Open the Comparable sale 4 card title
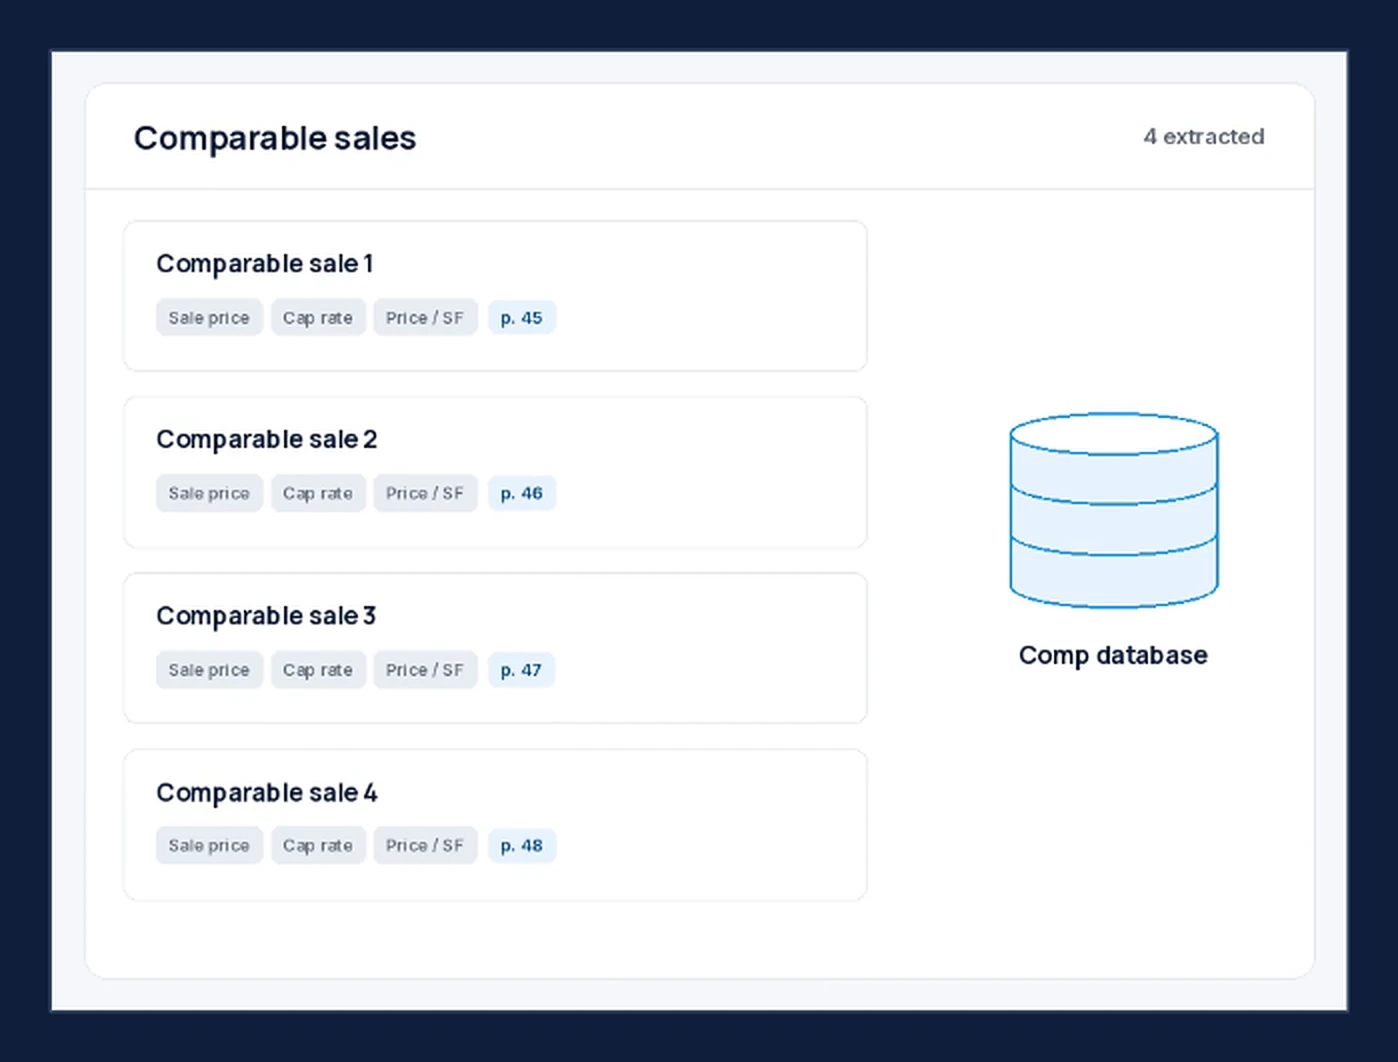 (267, 793)
